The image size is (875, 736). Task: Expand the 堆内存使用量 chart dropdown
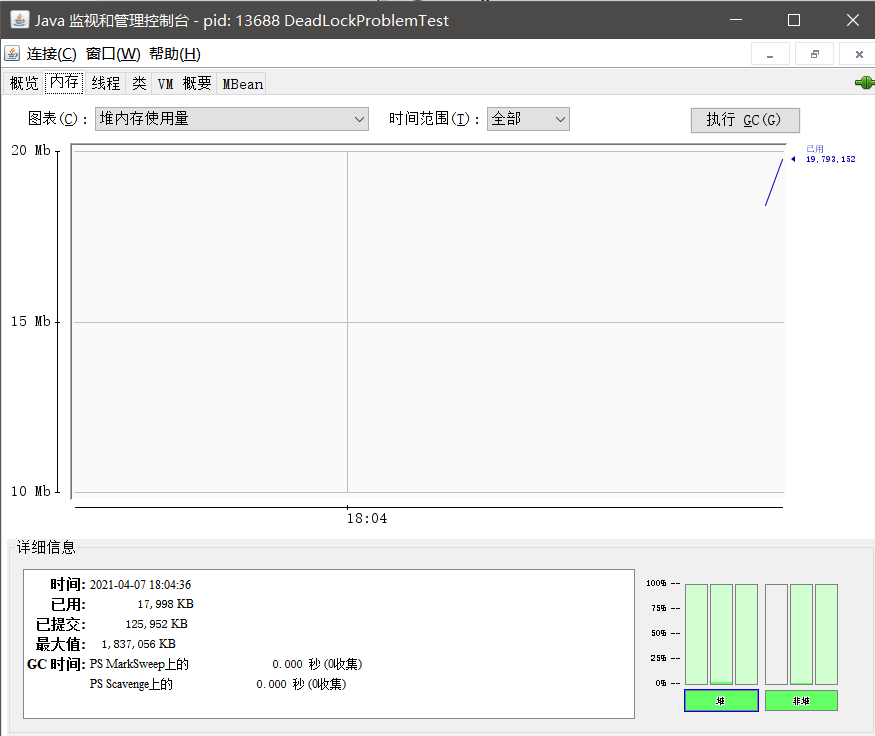tap(232, 119)
